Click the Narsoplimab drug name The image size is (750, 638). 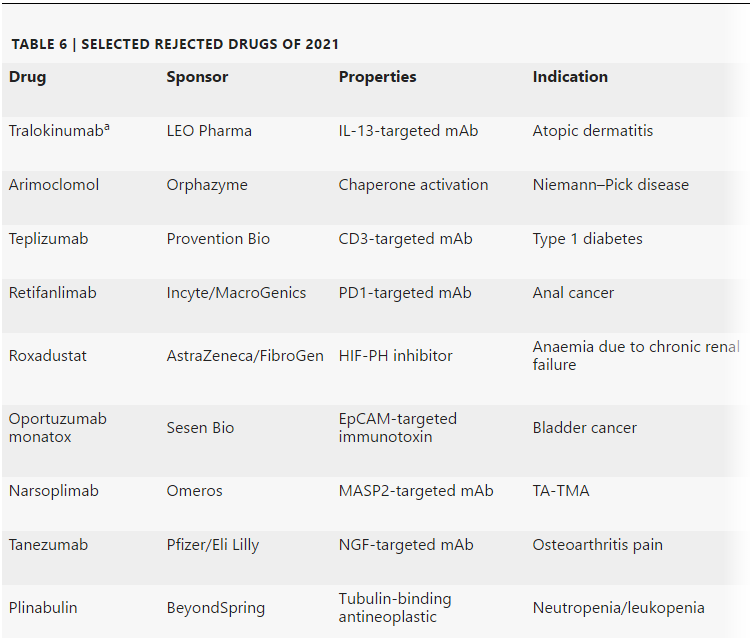[53, 491]
